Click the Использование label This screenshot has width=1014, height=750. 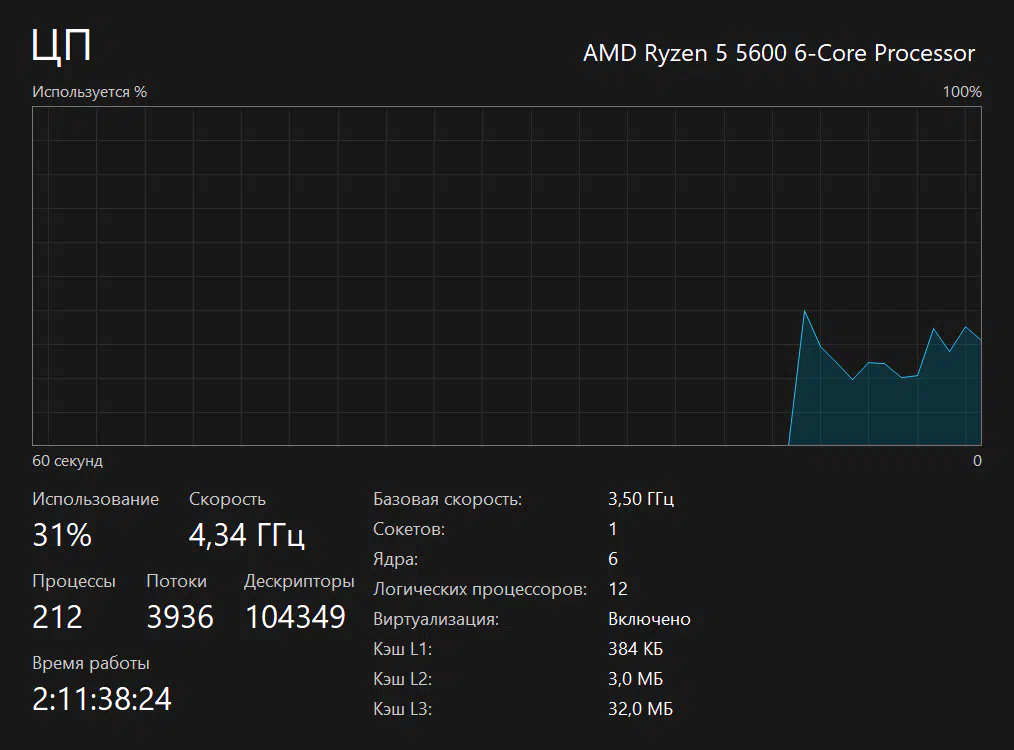96,499
